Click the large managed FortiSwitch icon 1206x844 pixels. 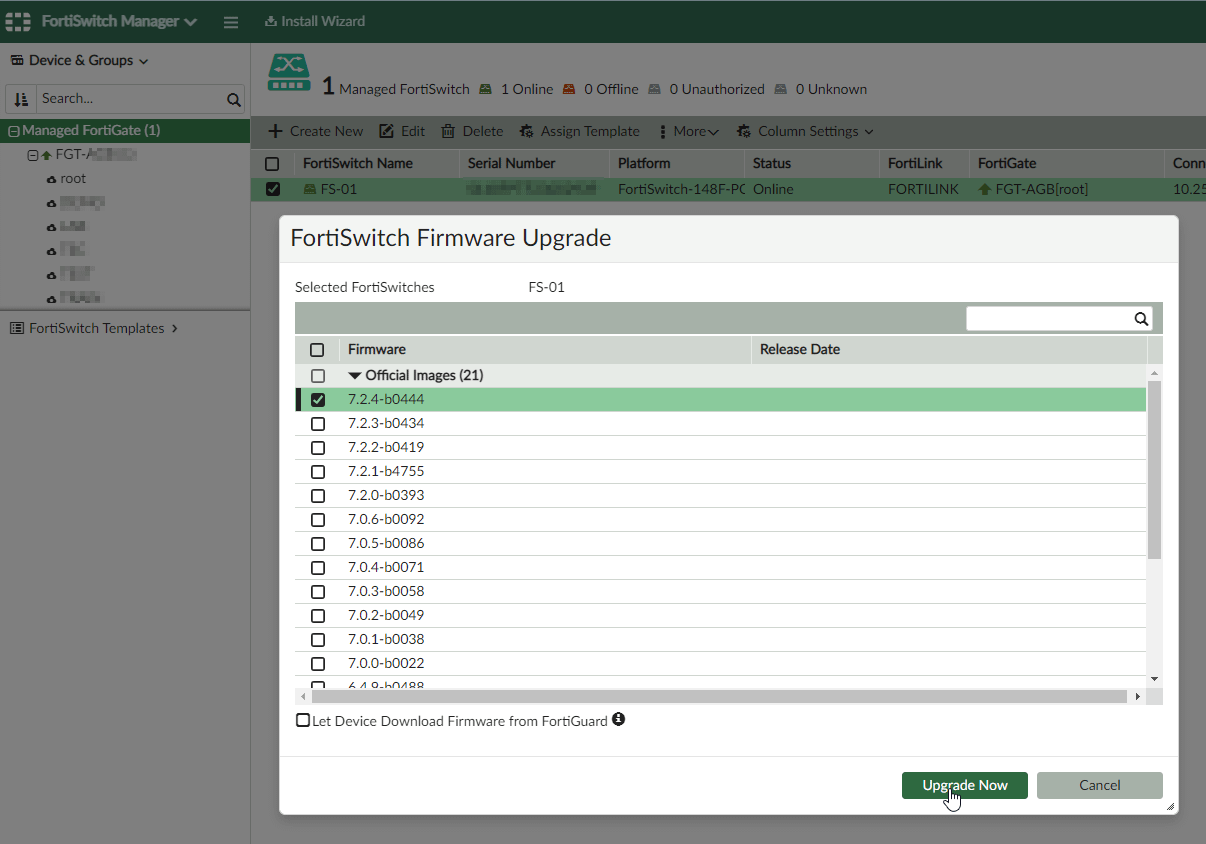pyautogui.click(x=289, y=73)
